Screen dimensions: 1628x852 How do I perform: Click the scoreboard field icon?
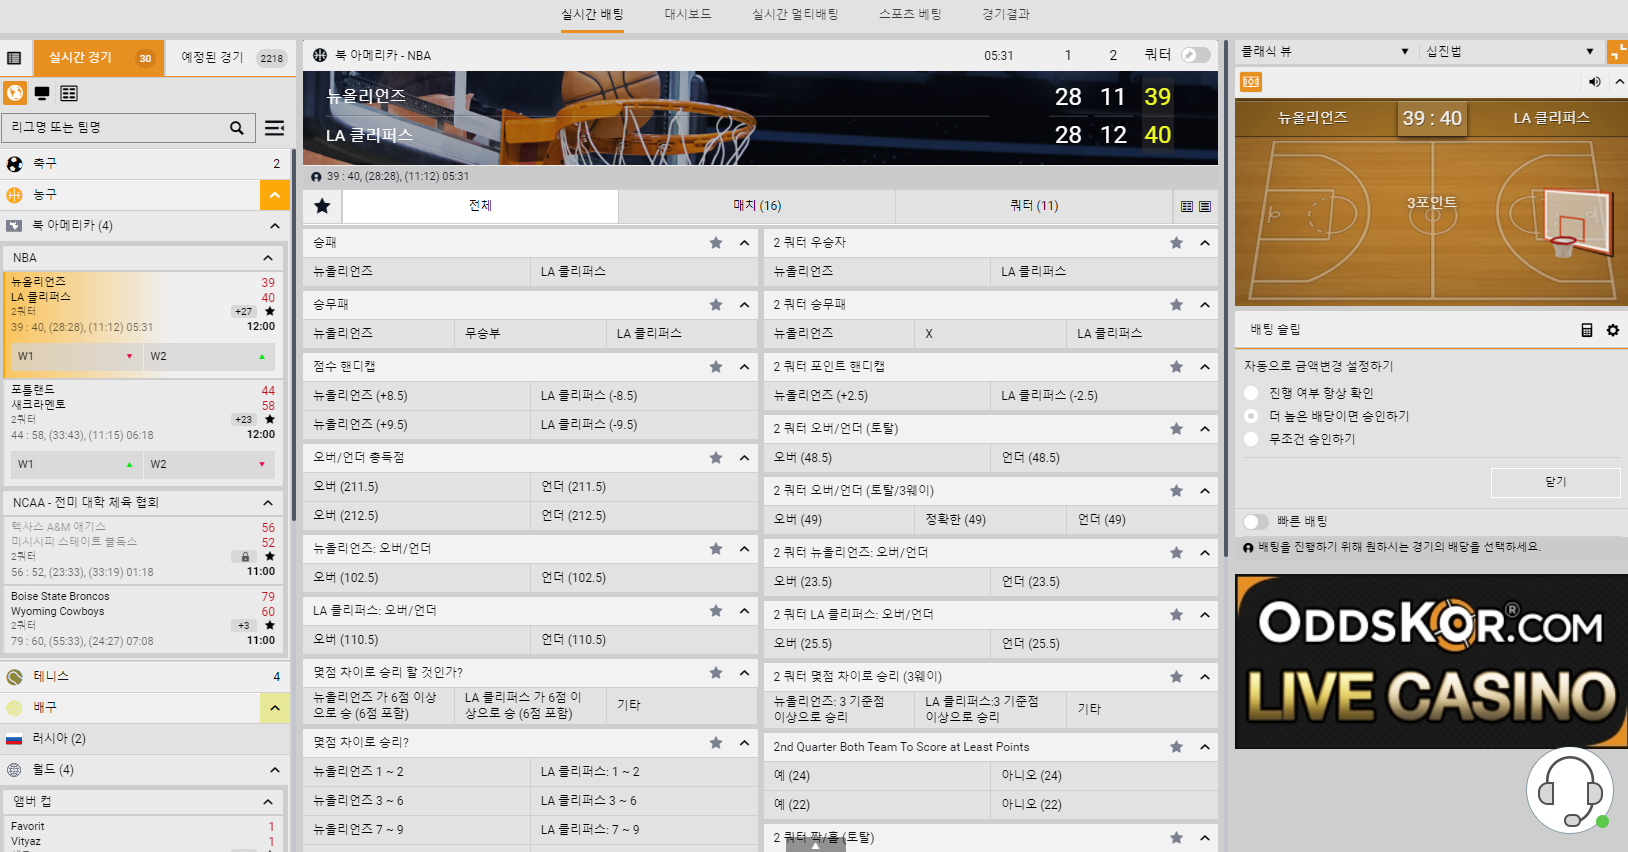pos(1251,82)
